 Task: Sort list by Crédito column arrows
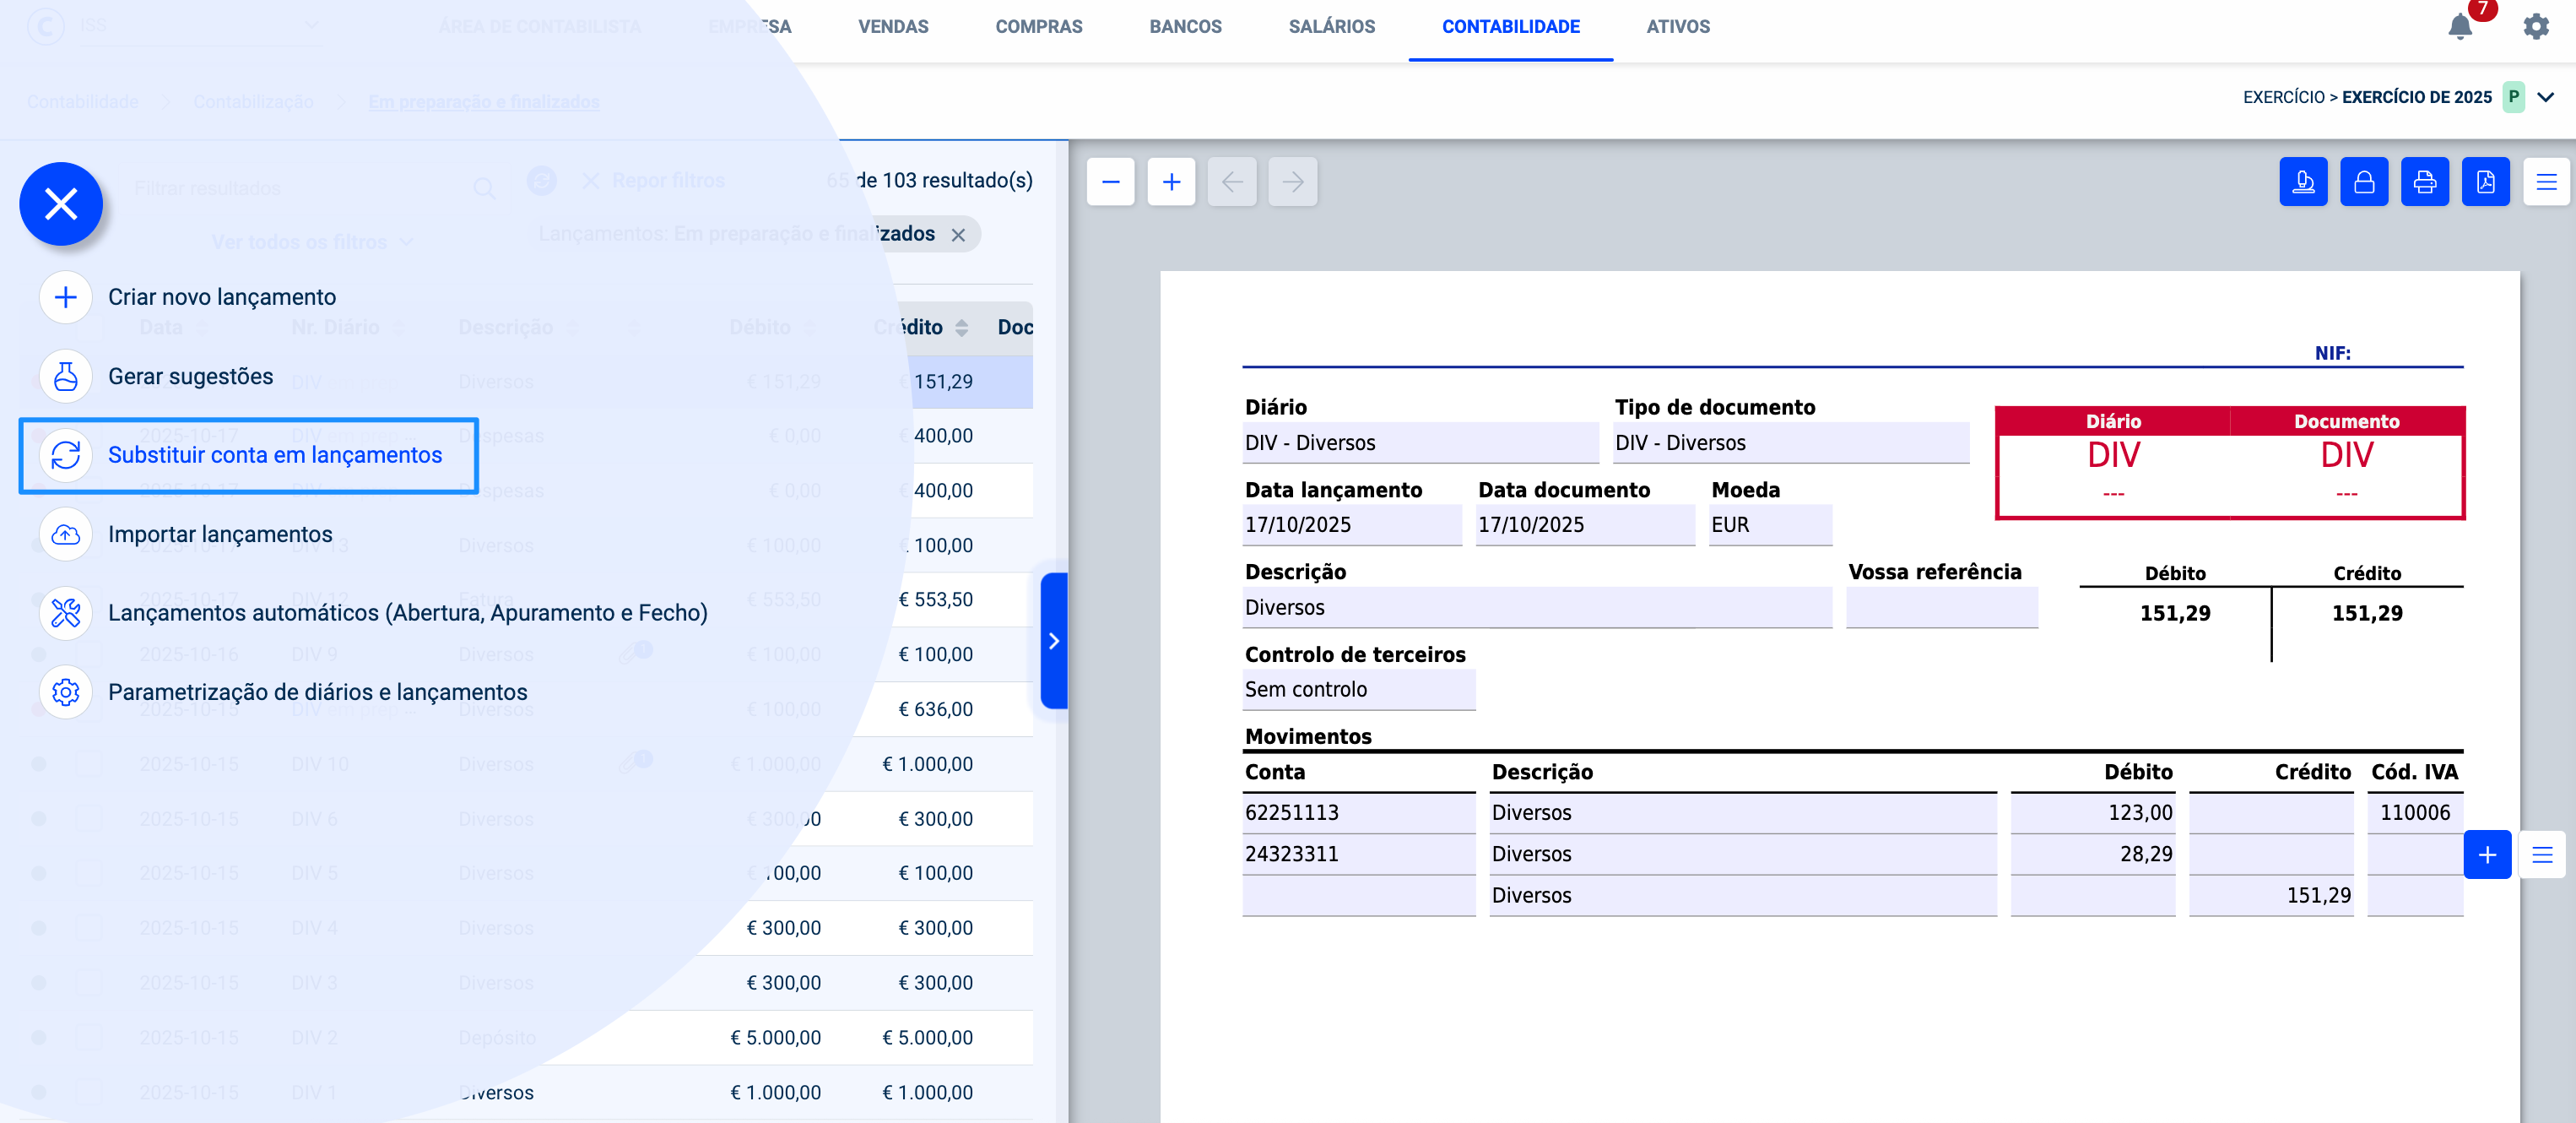click(x=961, y=328)
